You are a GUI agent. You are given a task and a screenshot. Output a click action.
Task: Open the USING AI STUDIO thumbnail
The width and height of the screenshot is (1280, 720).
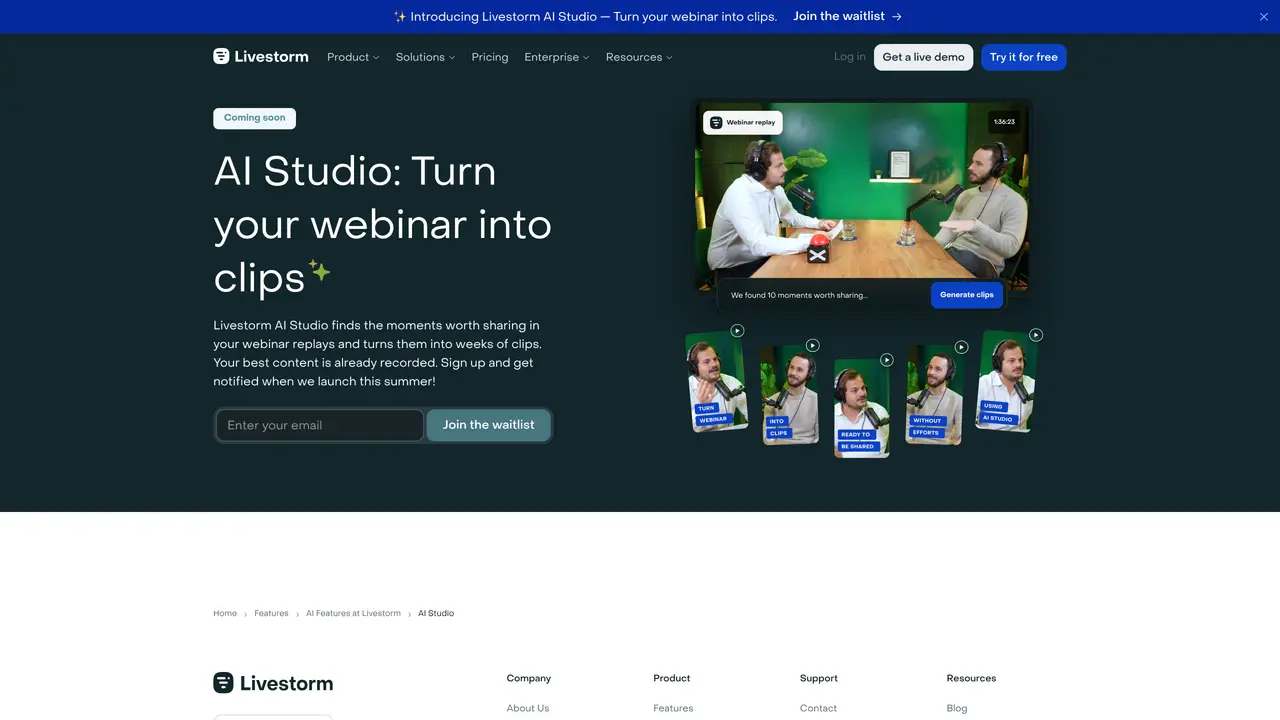(x=1008, y=382)
